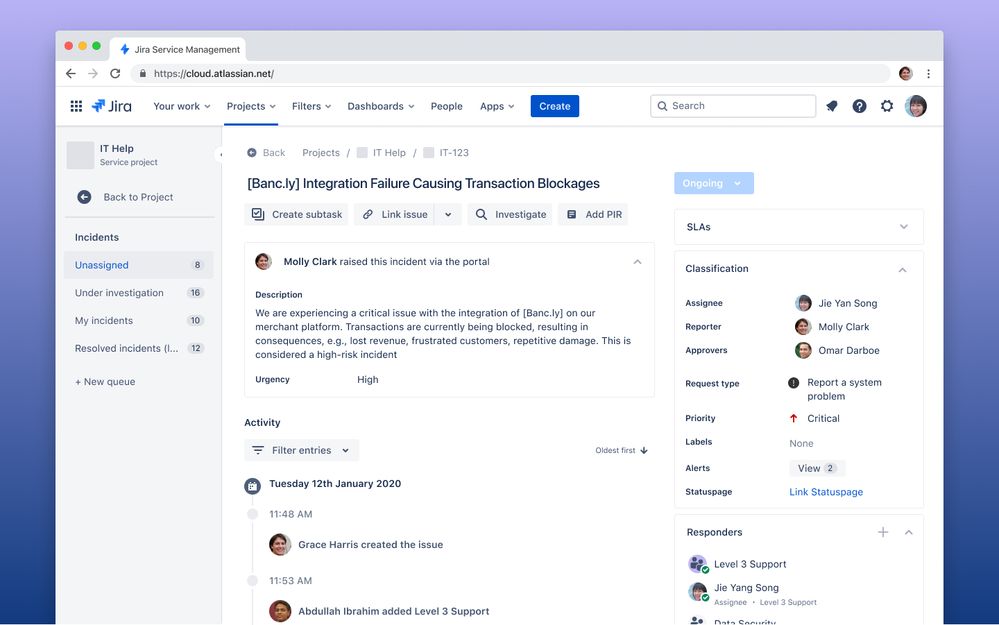Viewport: 999px width, 625px height.
Task: Open the Projects dropdown menu
Action: click(x=251, y=106)
